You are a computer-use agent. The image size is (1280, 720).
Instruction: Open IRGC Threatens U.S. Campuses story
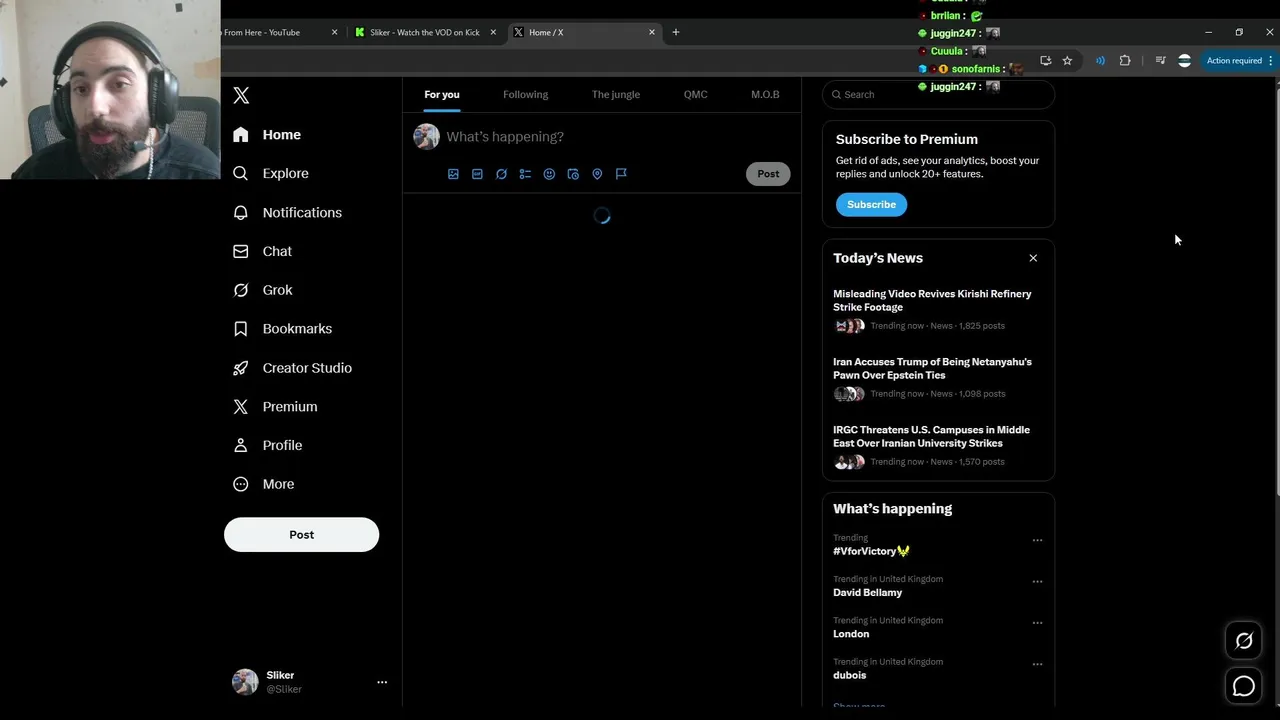938,445
